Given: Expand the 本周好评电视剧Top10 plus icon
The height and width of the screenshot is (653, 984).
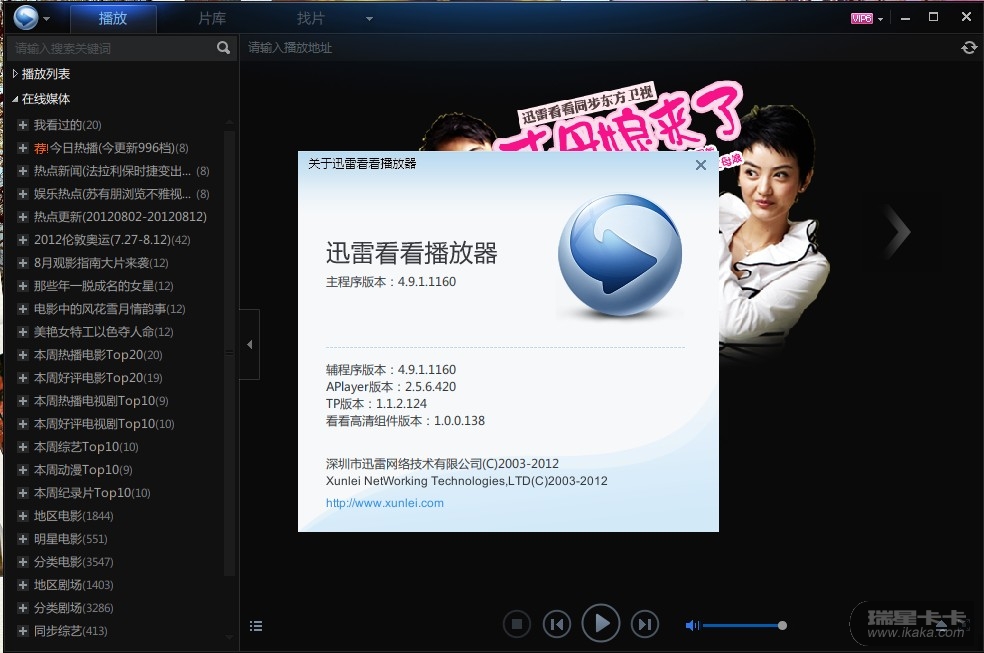Looking at the screenshot, I should [23, 424].
